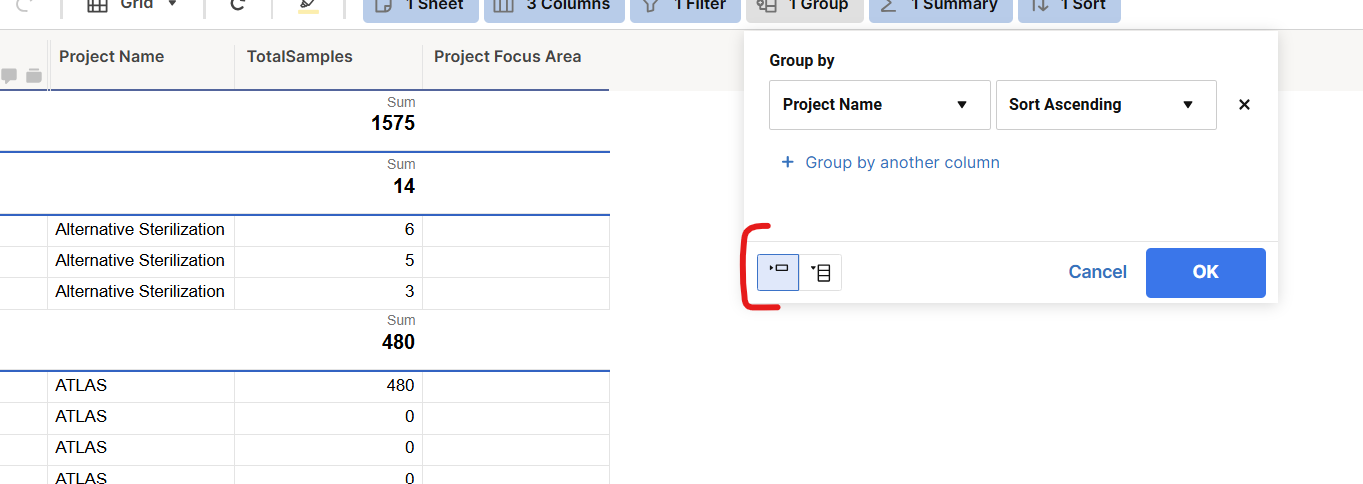Open the 1 Sort tab

[x=1068, y=7]
